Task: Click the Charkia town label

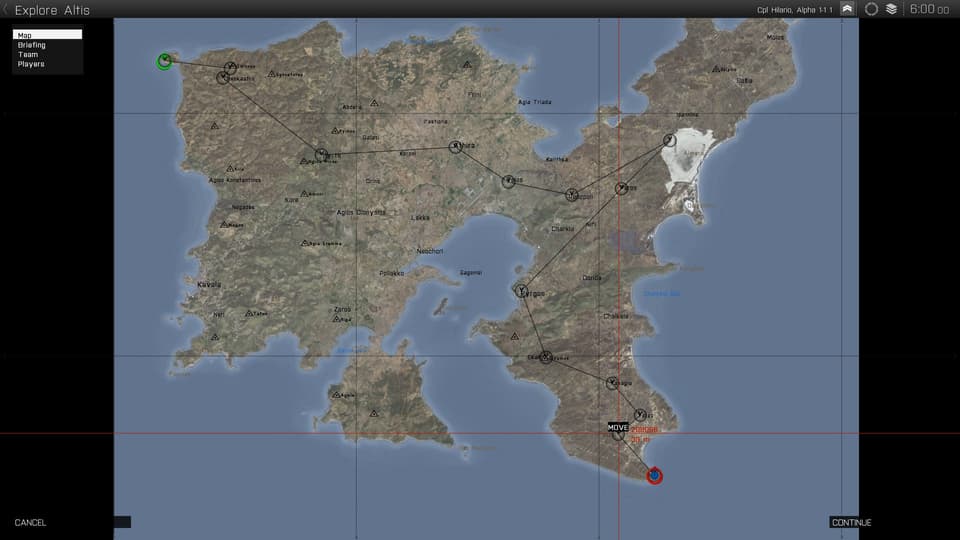Action: pyautogui.click(x=563, y=229)
